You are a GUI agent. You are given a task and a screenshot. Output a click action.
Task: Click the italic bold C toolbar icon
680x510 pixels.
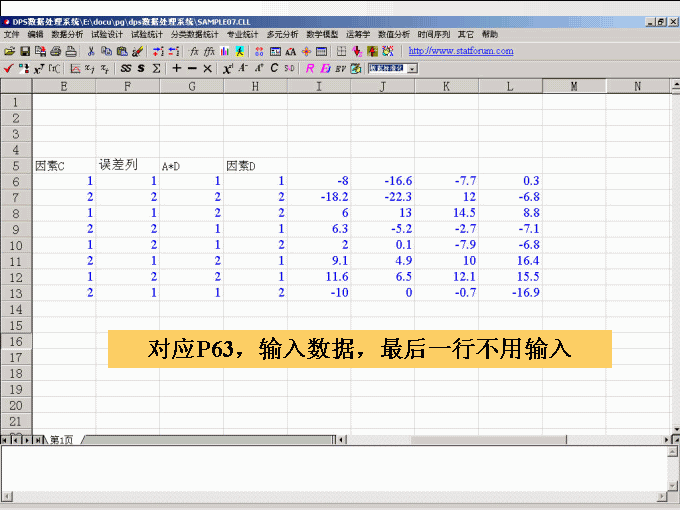pos(274,69)
